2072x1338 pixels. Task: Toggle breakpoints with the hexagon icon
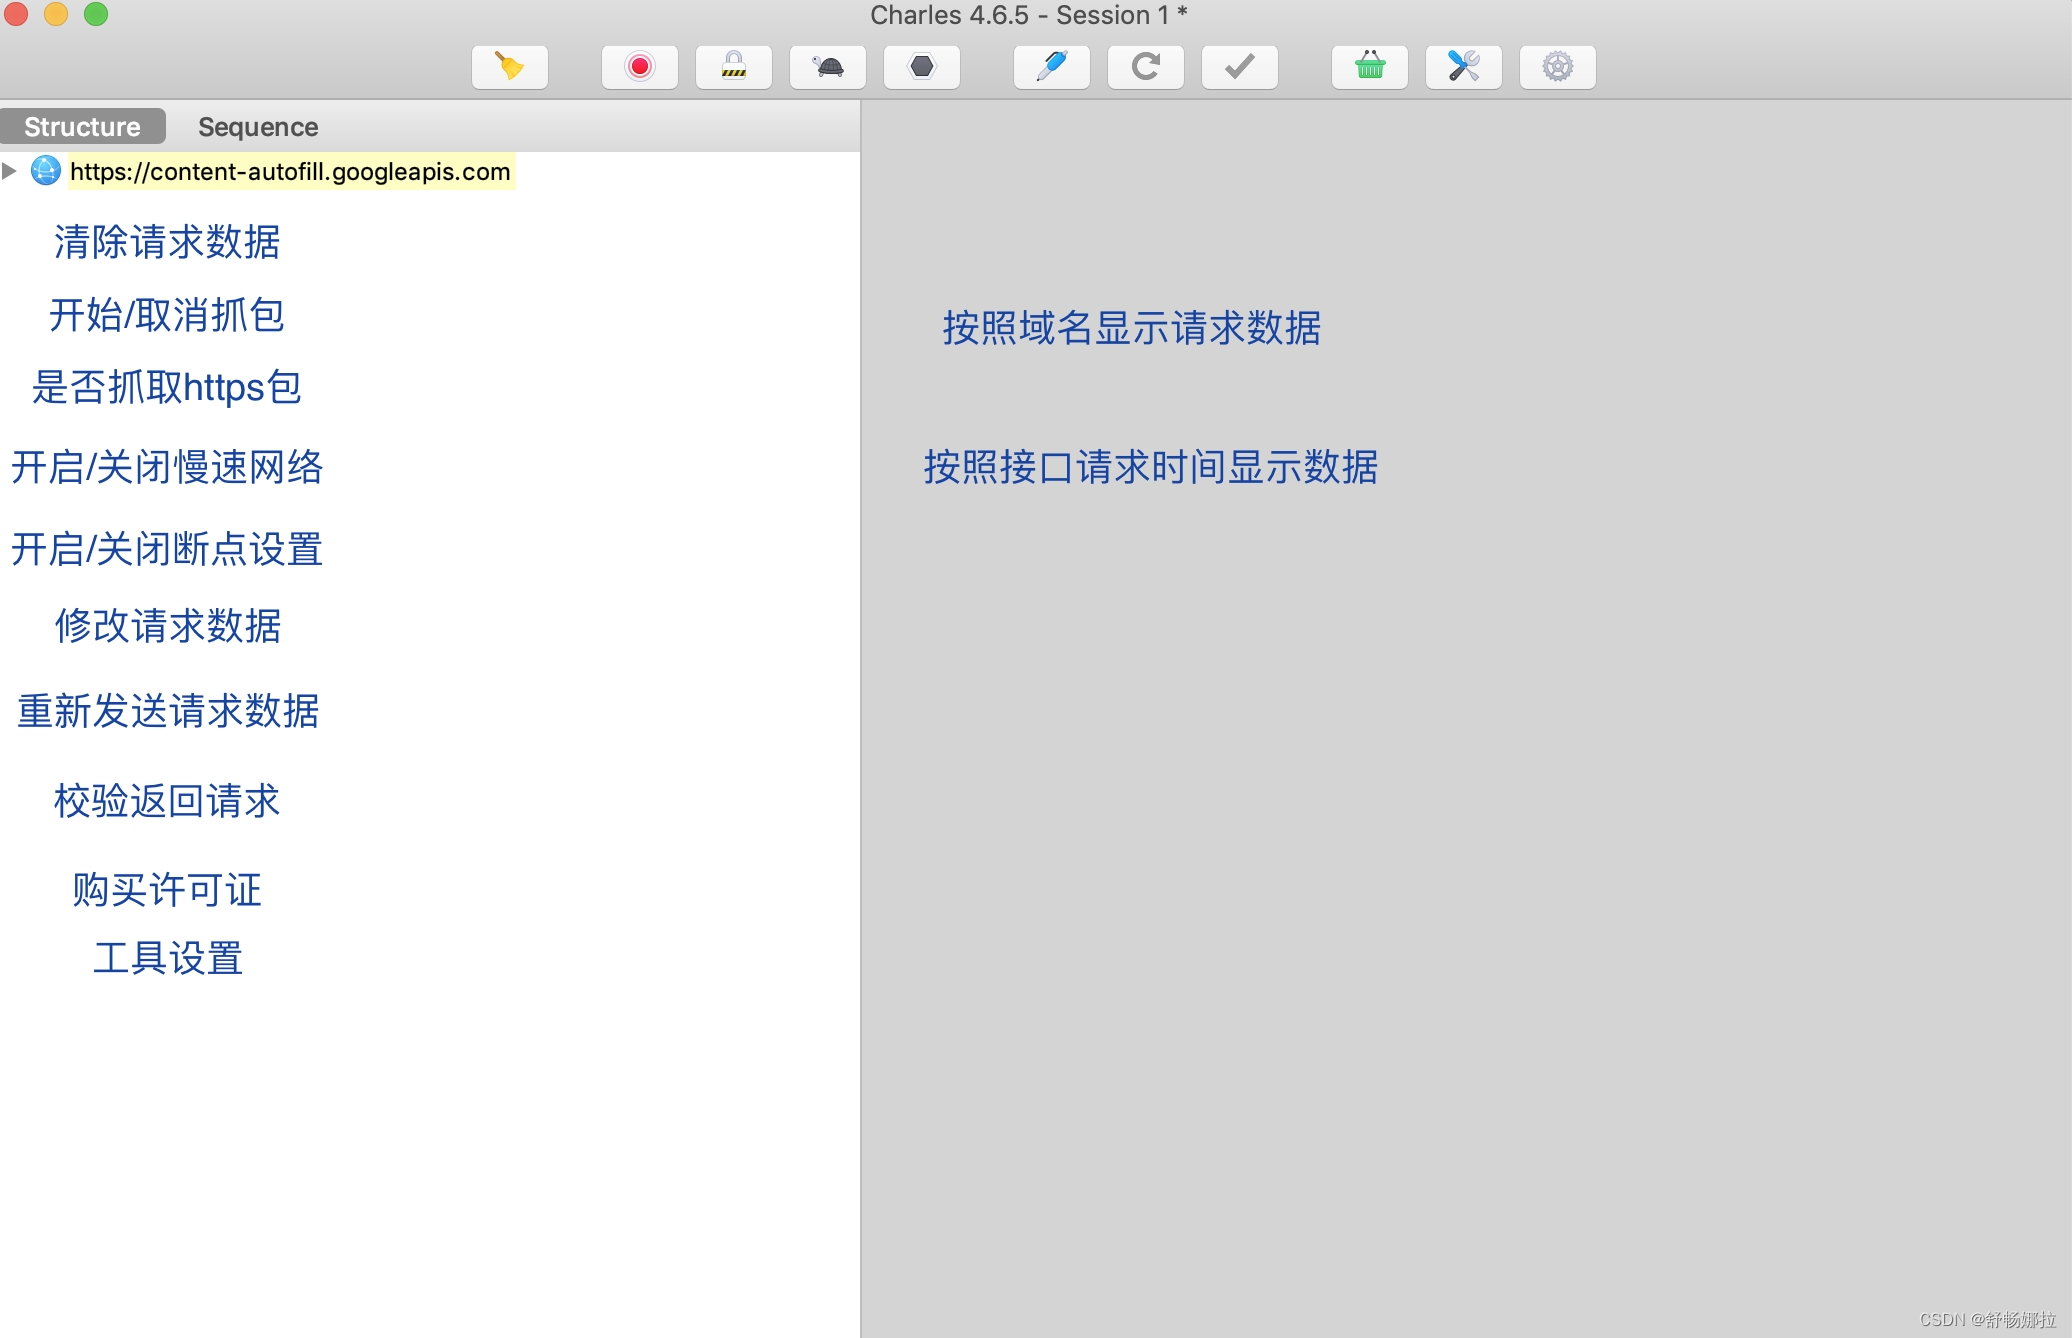pos(922,67)
